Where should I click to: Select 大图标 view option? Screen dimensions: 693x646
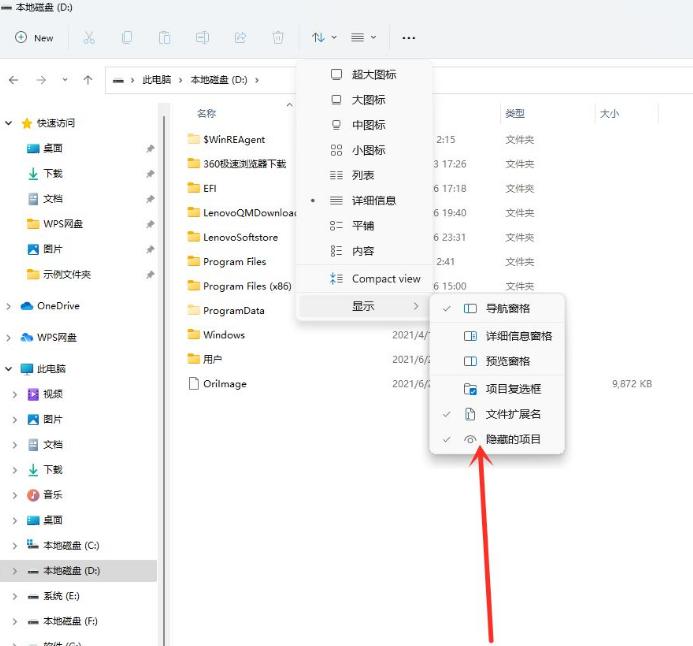coord(364,100)
